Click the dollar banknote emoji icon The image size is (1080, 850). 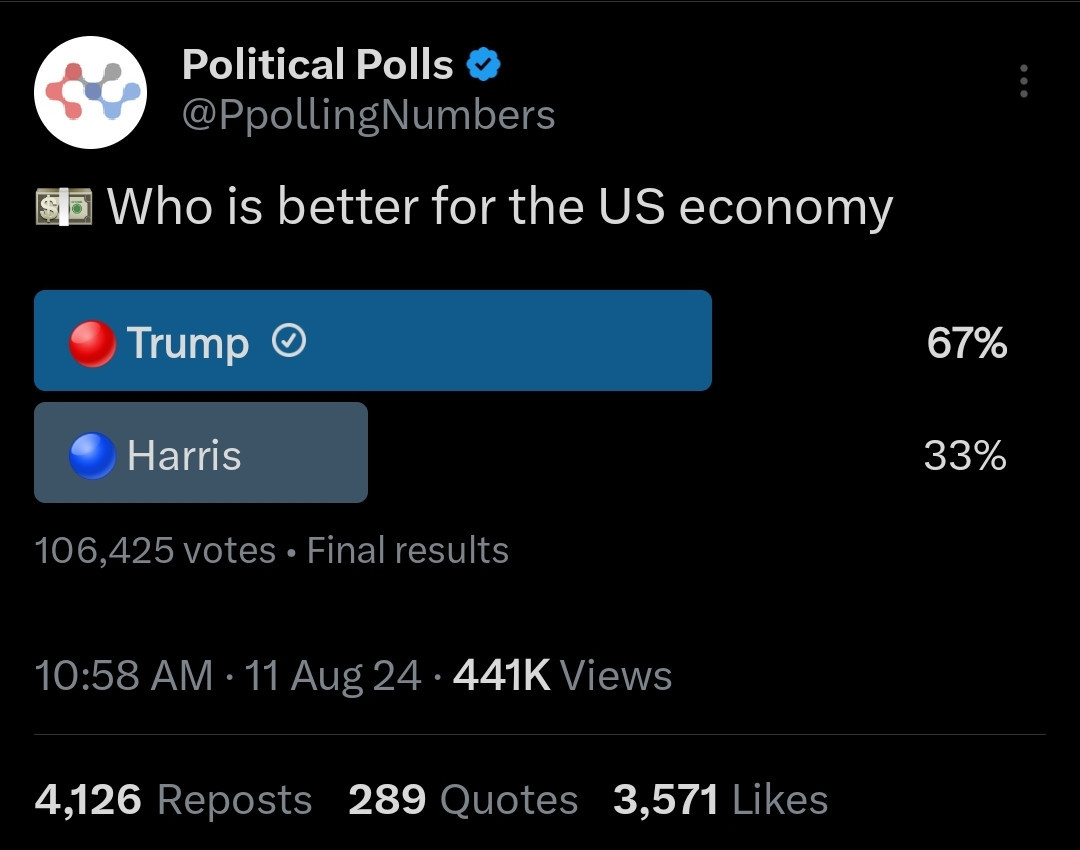(x=63, y=207)
